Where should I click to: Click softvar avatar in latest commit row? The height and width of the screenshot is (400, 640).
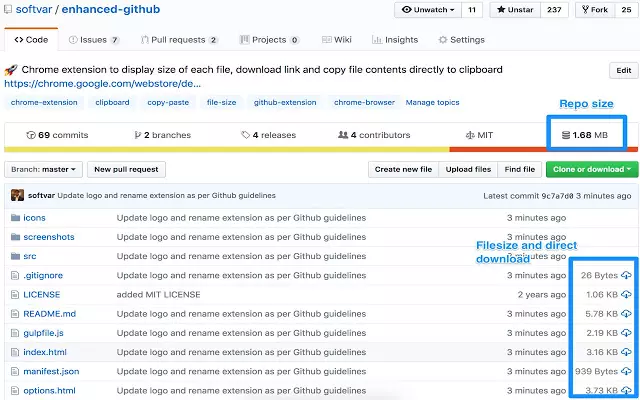(17, 195)
